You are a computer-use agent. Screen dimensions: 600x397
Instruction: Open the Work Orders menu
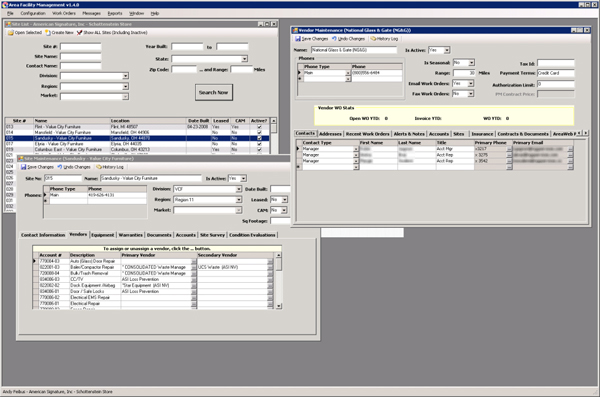64,13
